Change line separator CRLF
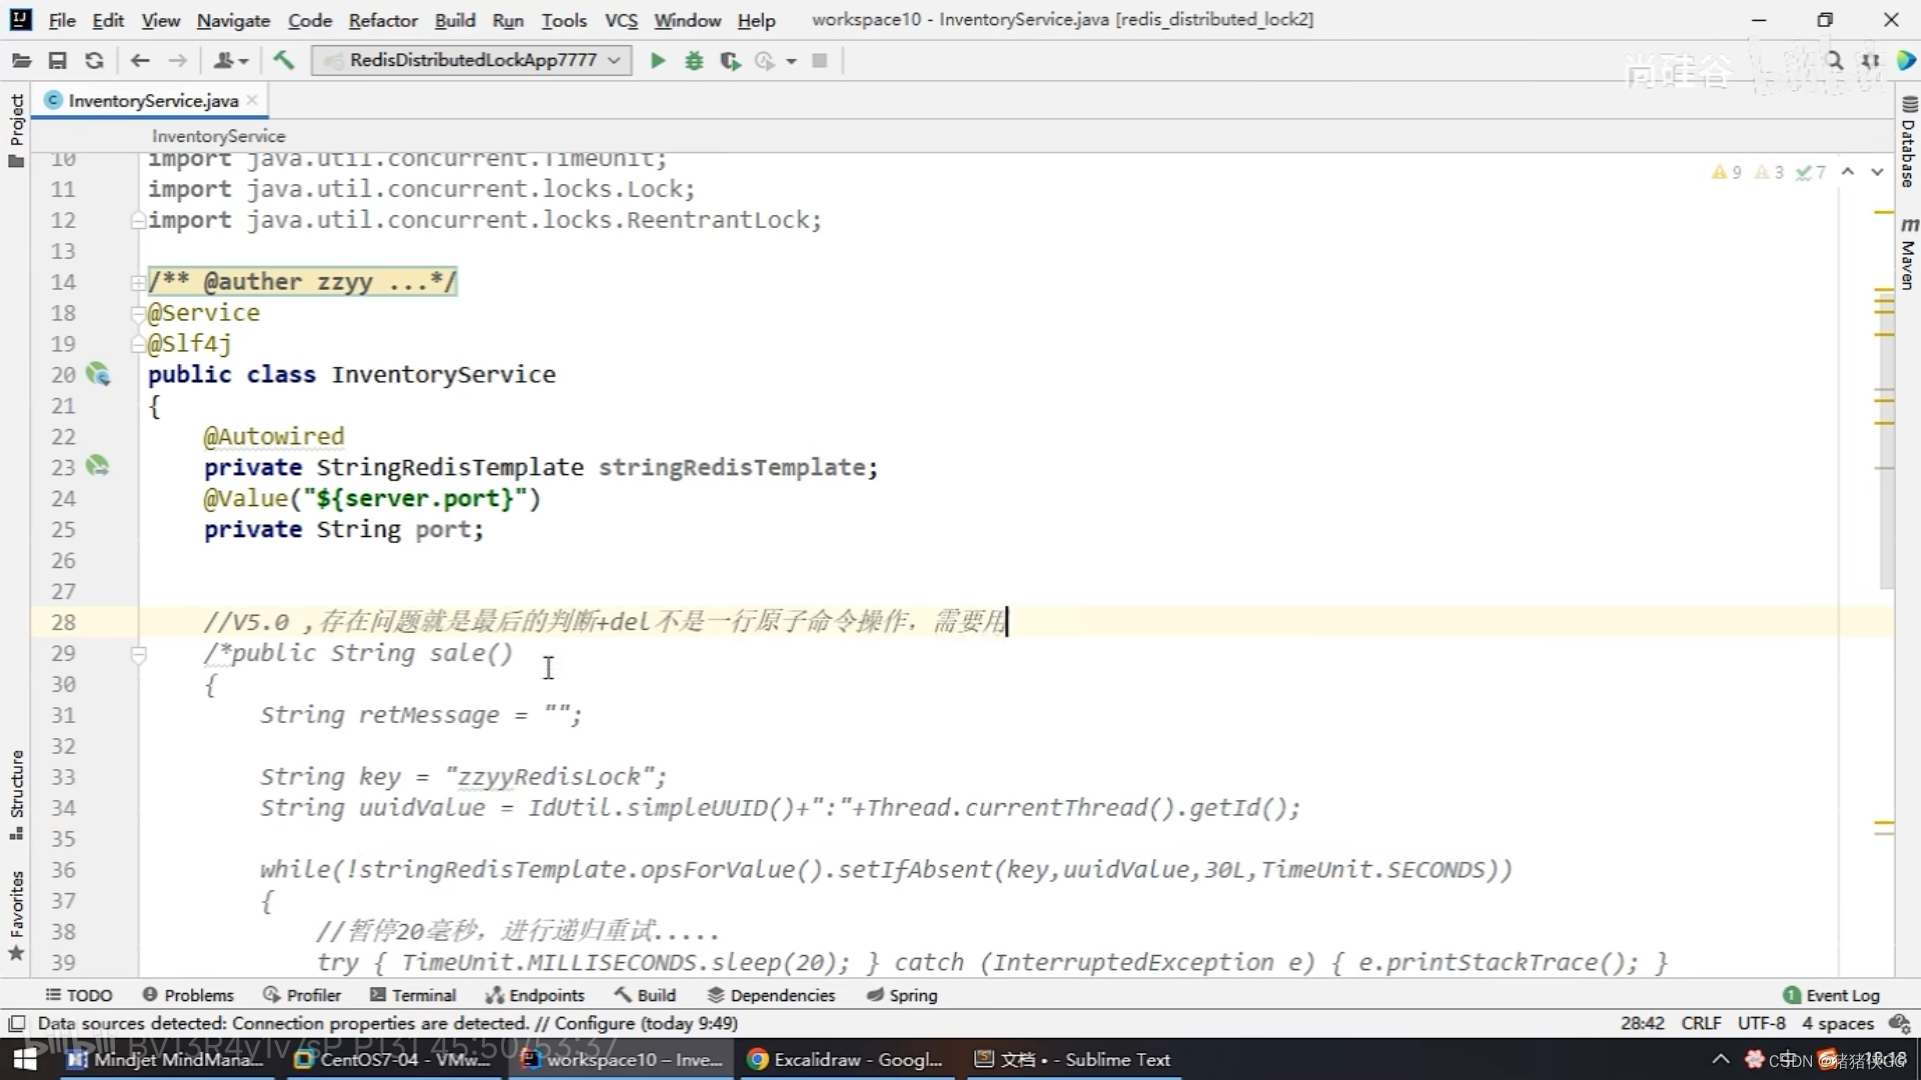Screen dimensions: 1921x1080 pos(1701,1023)
